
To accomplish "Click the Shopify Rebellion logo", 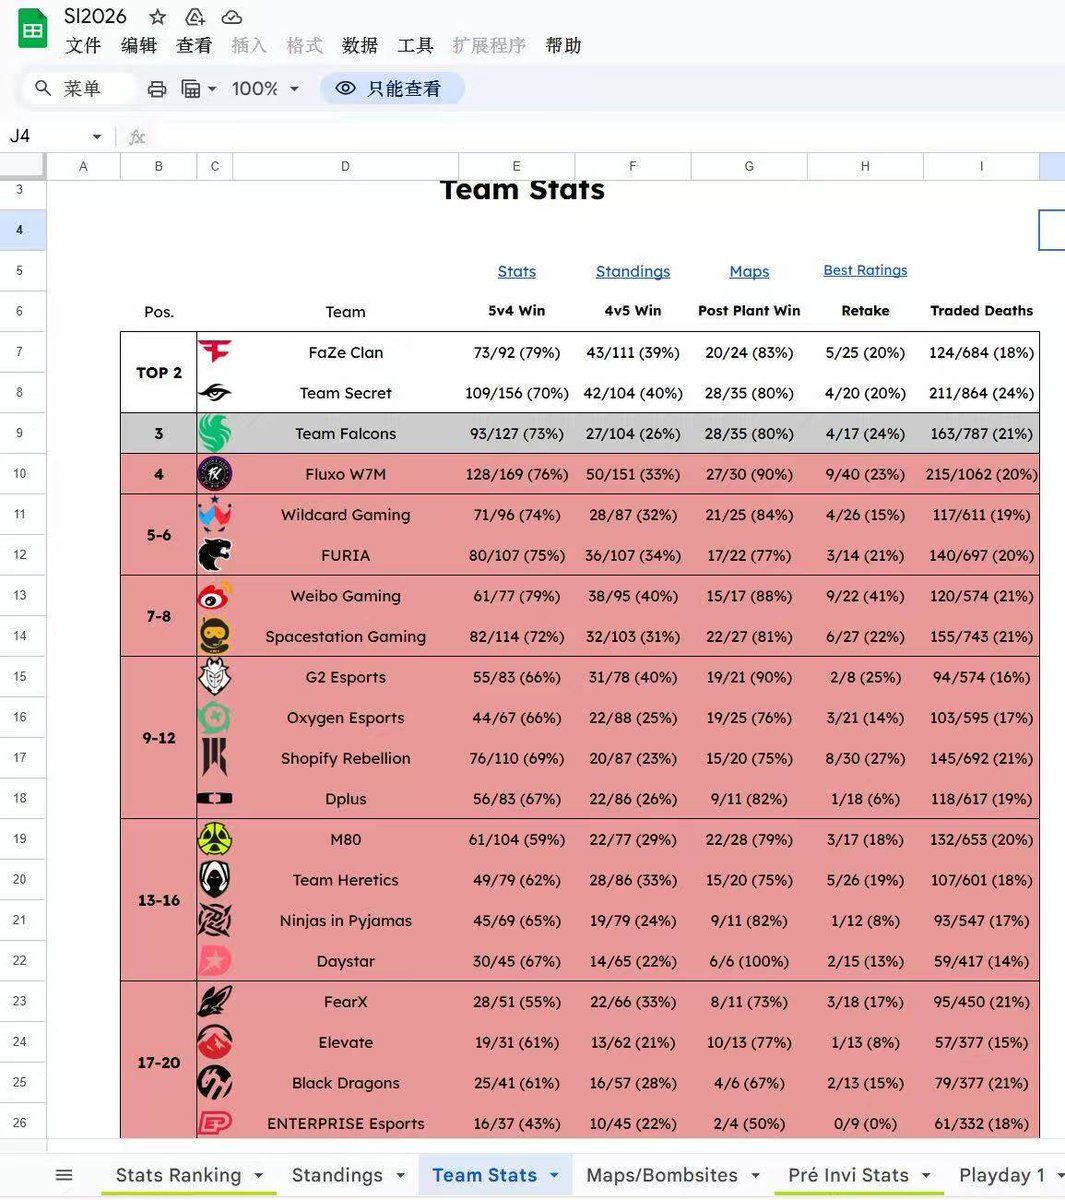I will point(214,758).
